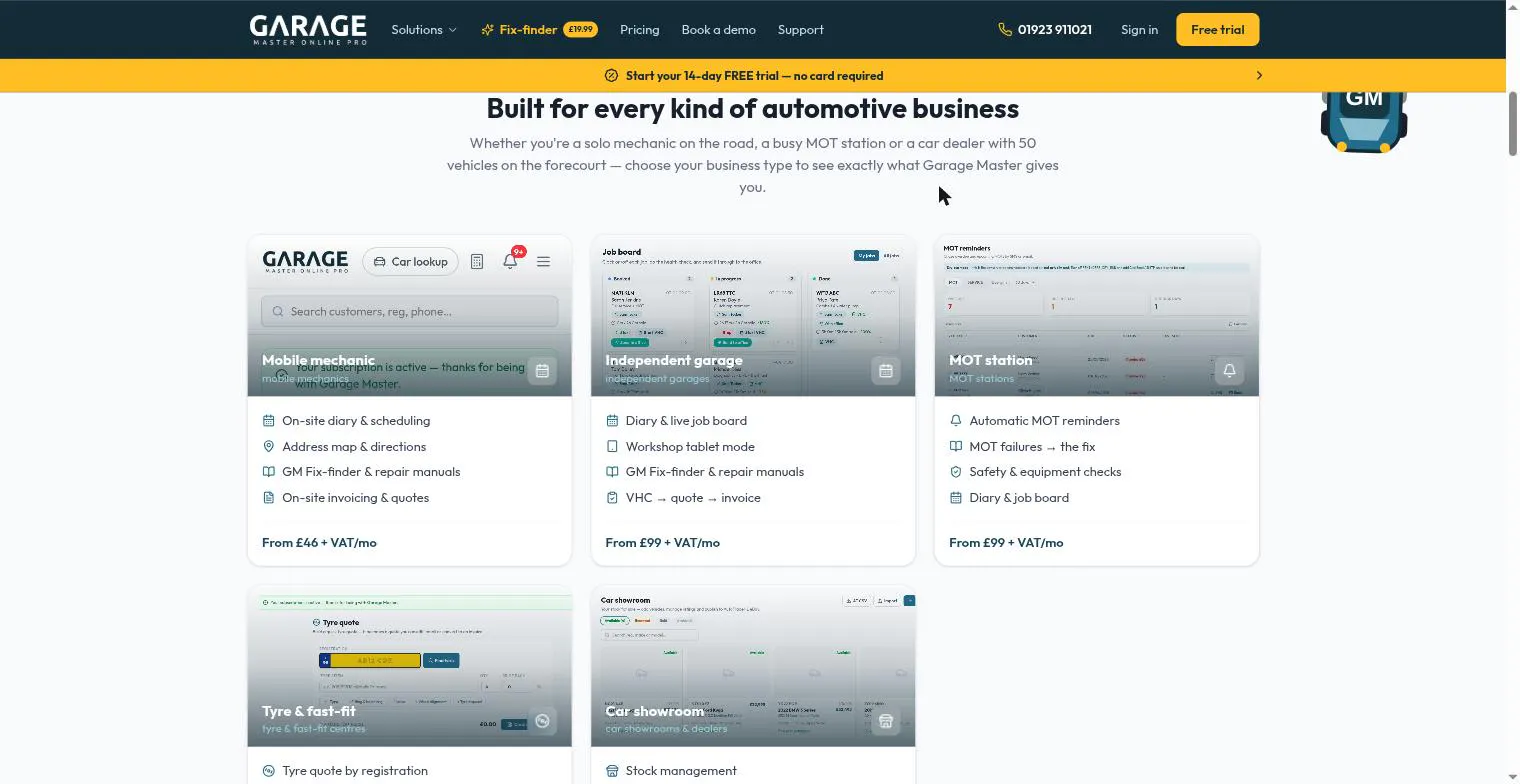This screenshot has height=784, width=1520.
Task: Click Sign in
Action: (x=1139, y=30)
